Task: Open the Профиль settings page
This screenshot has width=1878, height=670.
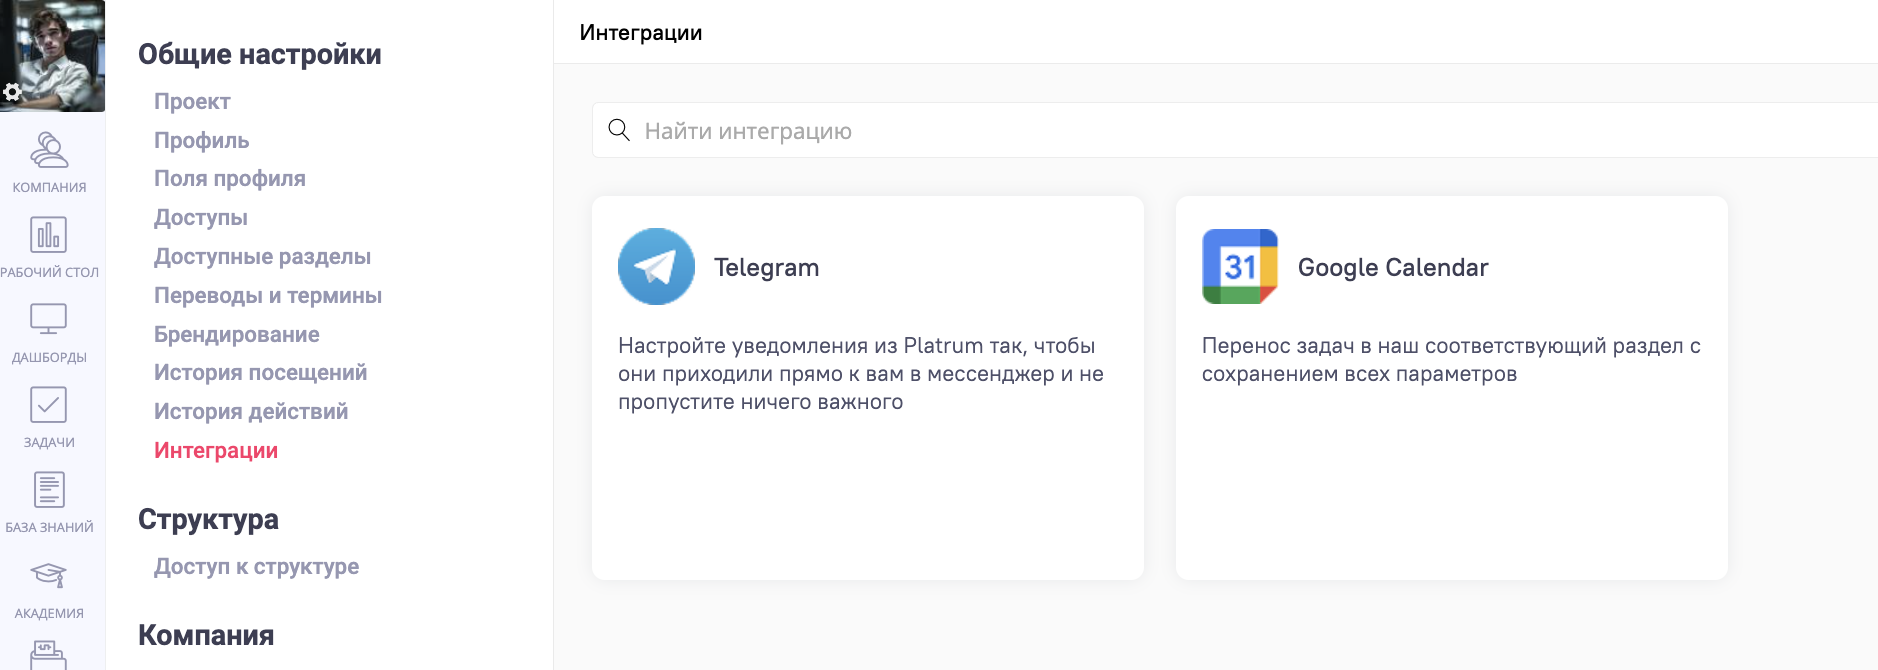Action: point(201,140)
